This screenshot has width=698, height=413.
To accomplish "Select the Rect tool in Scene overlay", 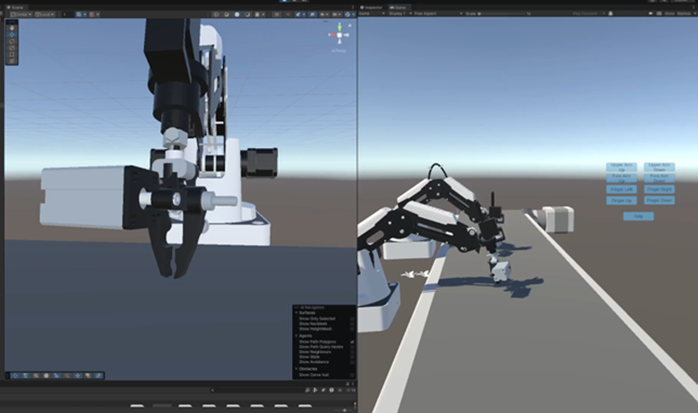I will pos(11,55).
